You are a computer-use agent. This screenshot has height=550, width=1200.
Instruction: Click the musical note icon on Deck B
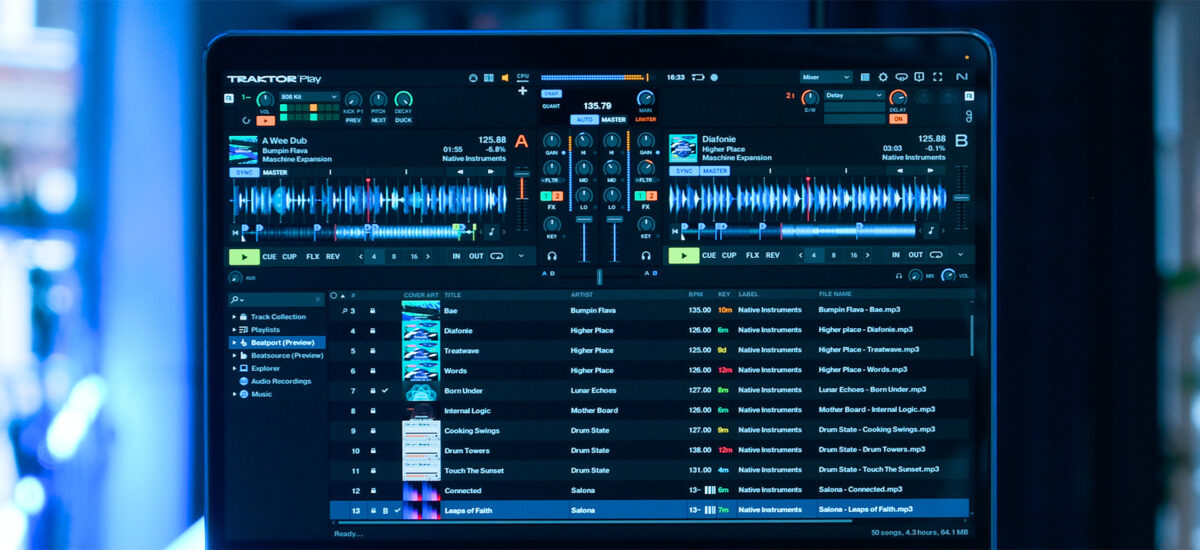coord(931,231)
